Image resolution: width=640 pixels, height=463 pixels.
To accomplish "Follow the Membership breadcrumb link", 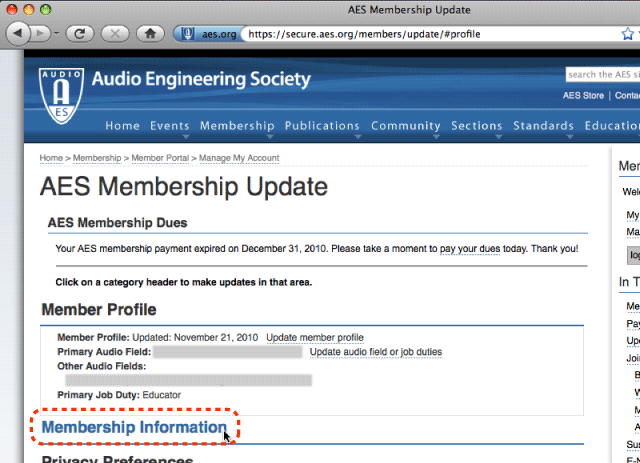I will (97, 158).
